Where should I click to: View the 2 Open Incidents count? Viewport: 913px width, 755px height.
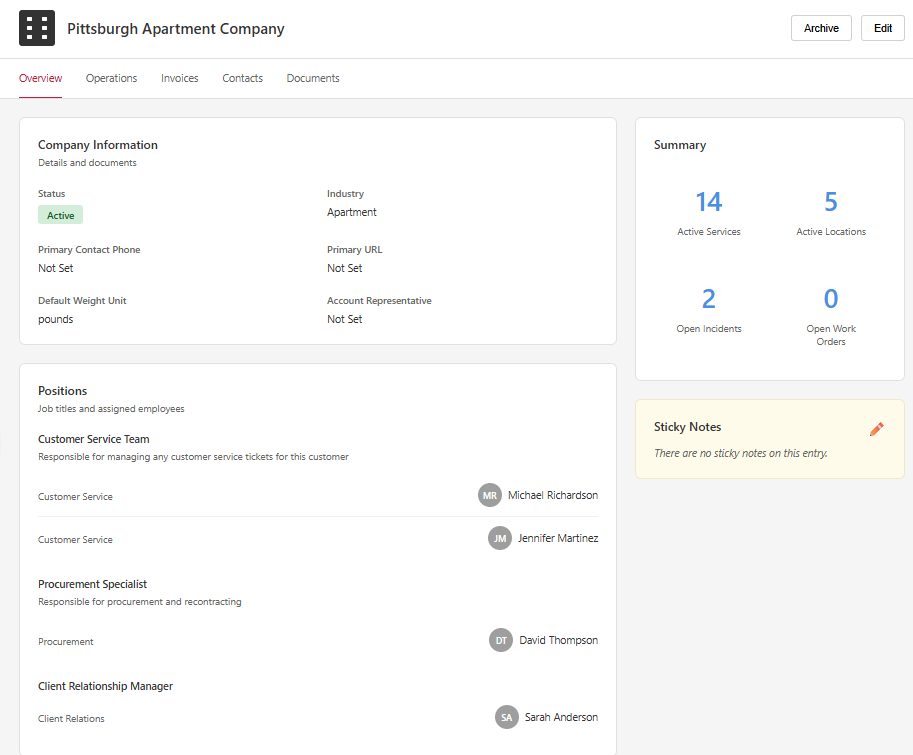tap(709, 299)
